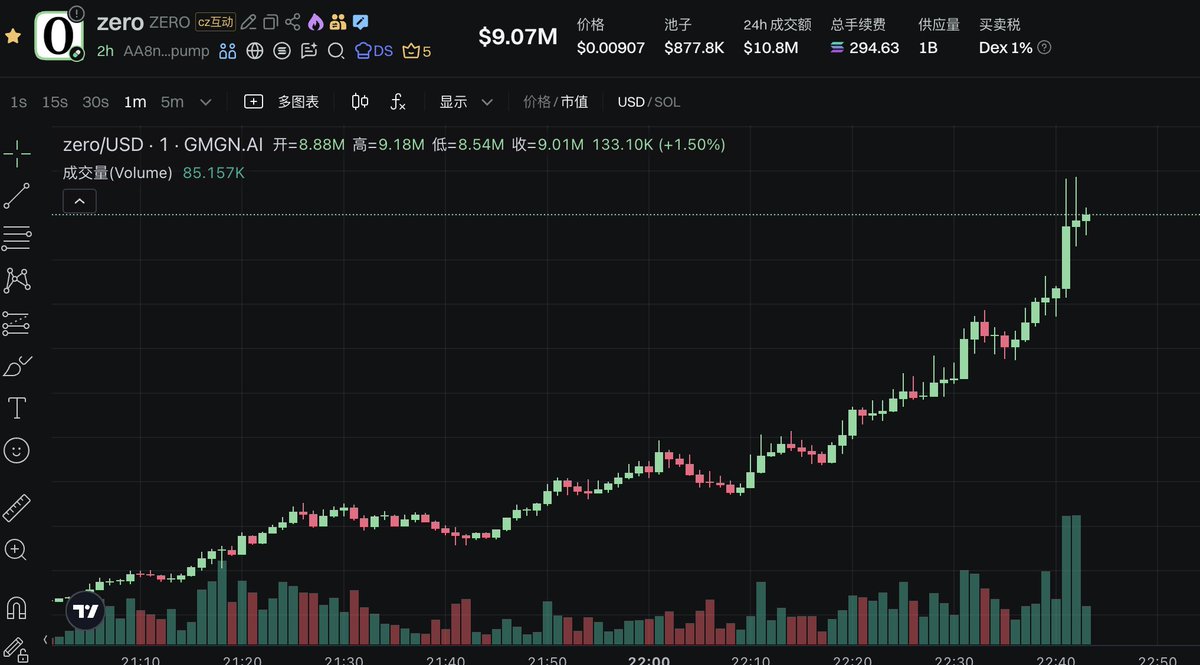Switch to the 5m timeframe

point(172,102)
